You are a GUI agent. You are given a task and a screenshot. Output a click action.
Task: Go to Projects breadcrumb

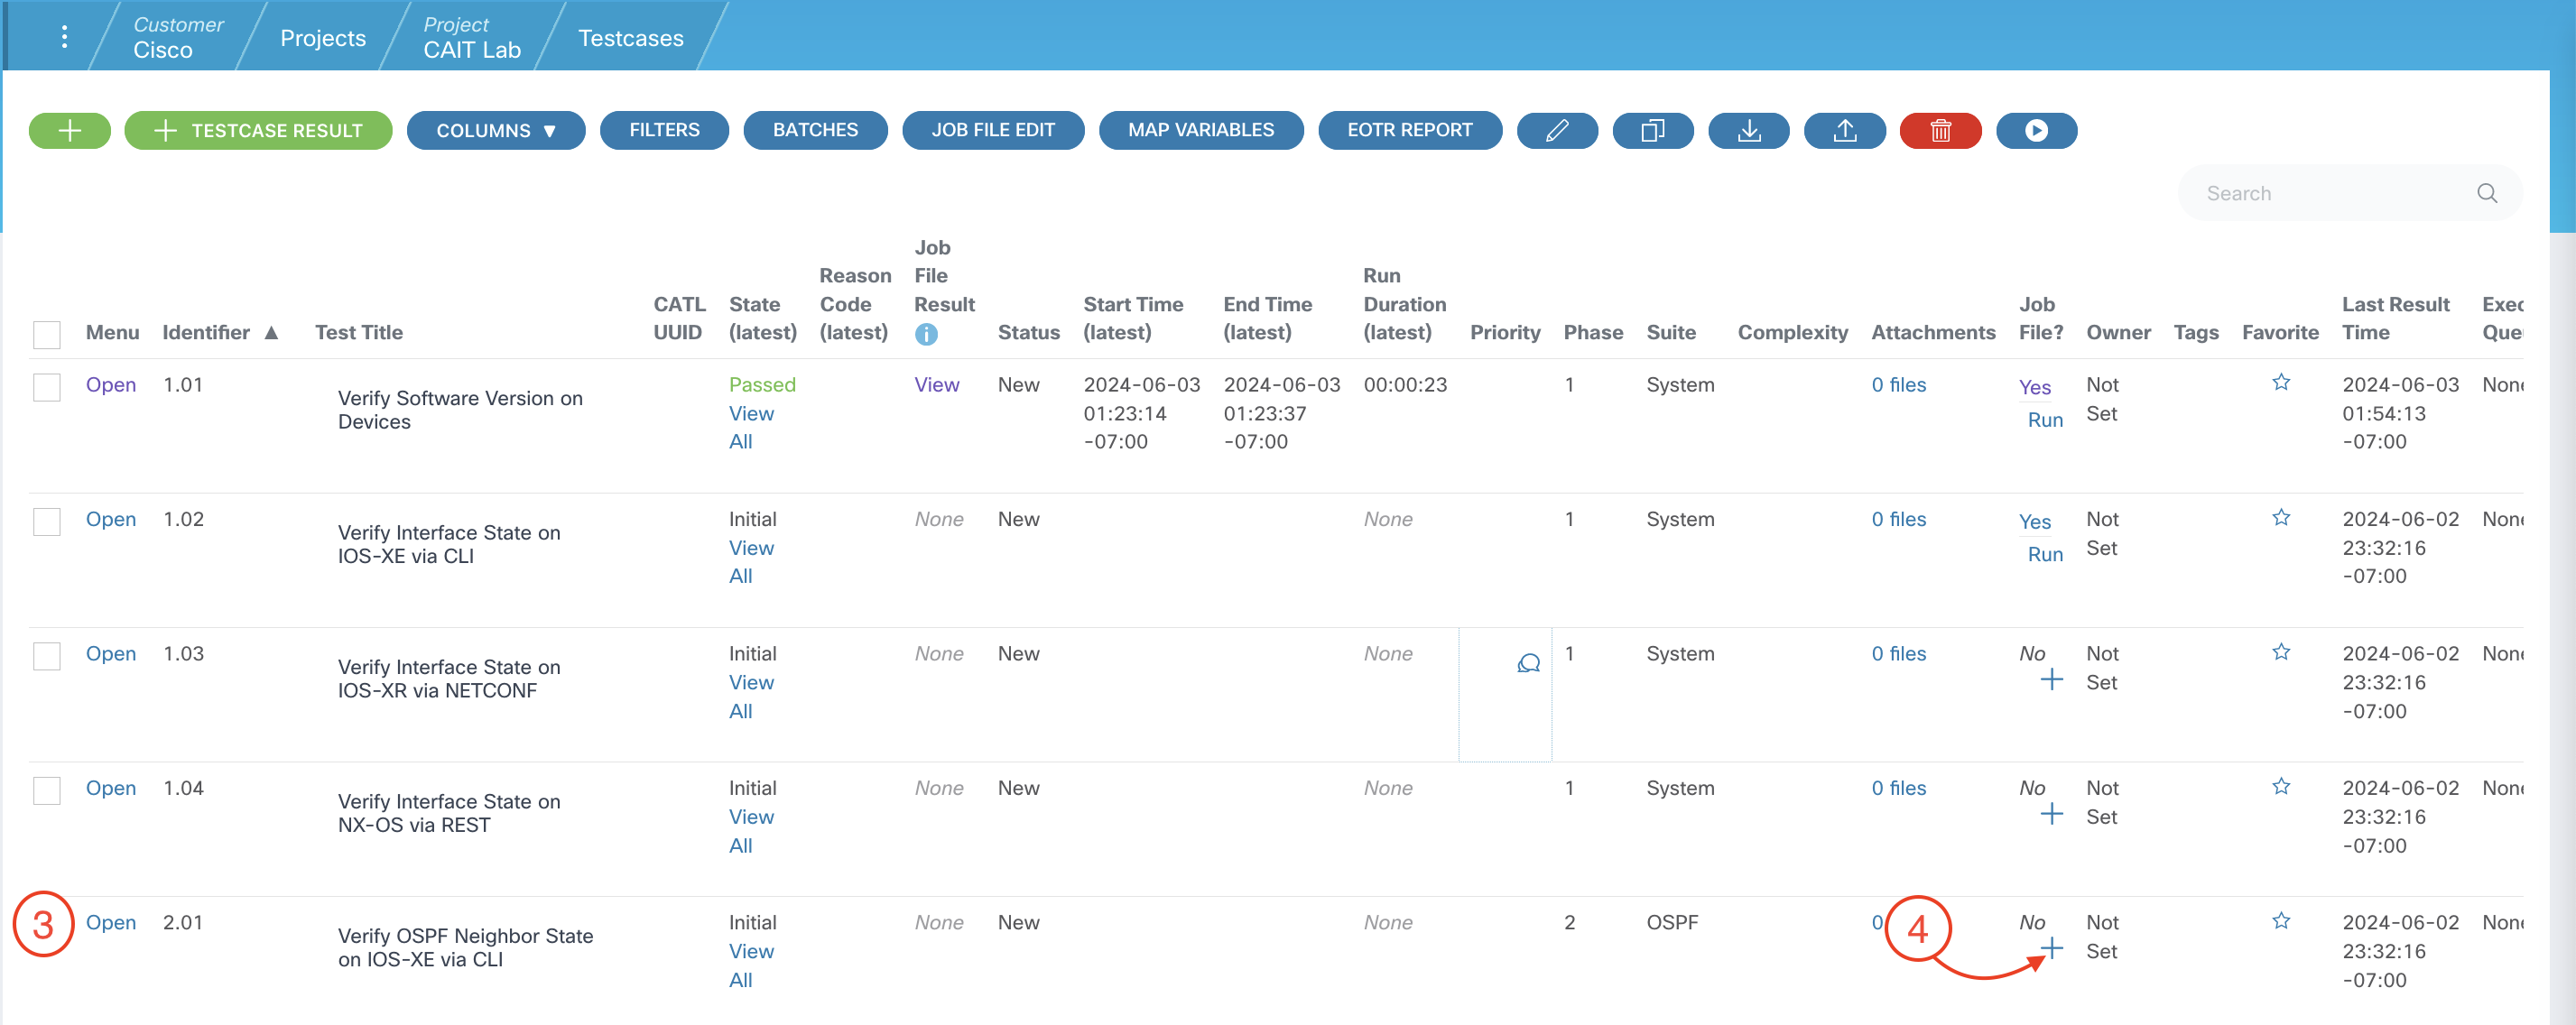[322, 38]
